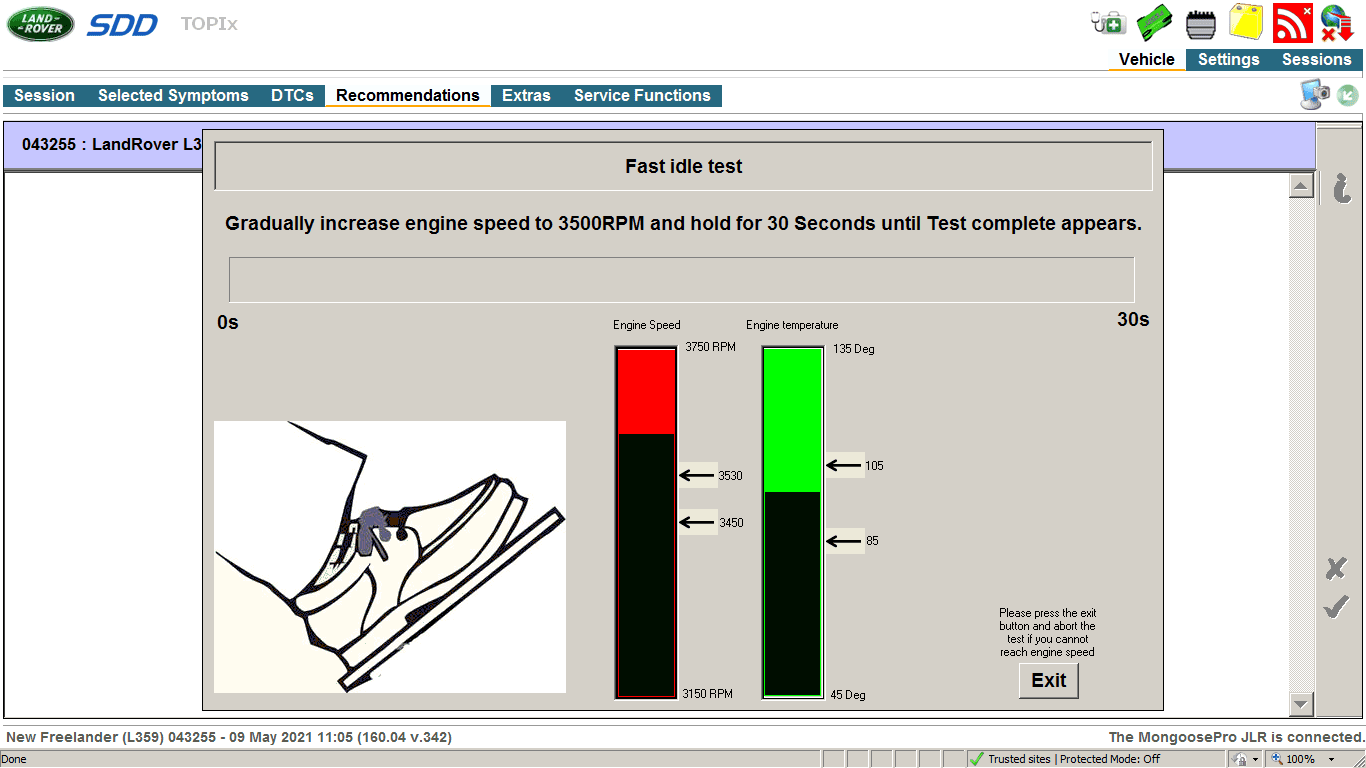Click the '0s' start label

click(228, 322)
